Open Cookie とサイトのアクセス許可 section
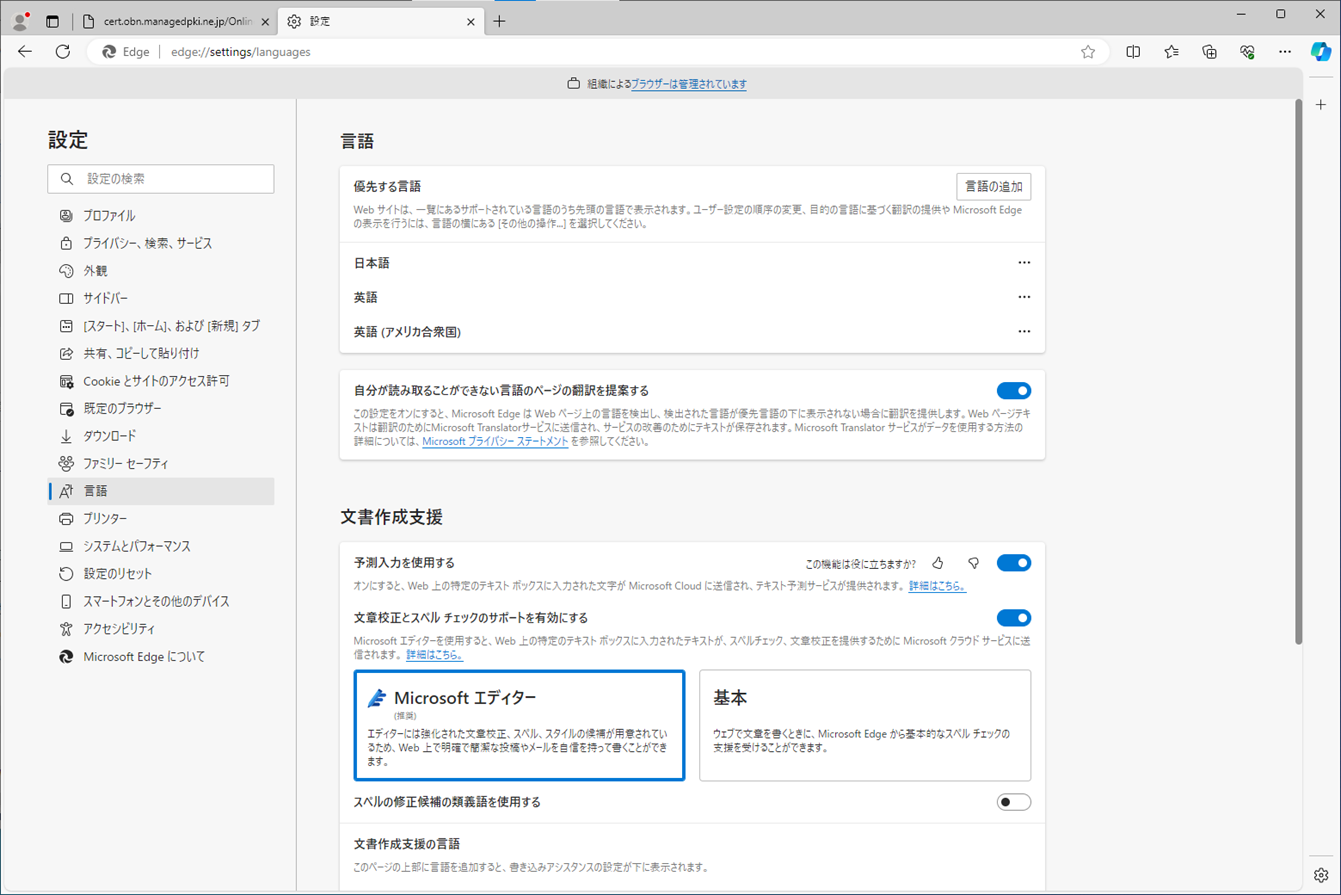Screen dimensions: 1341x895 click(161, 381)
